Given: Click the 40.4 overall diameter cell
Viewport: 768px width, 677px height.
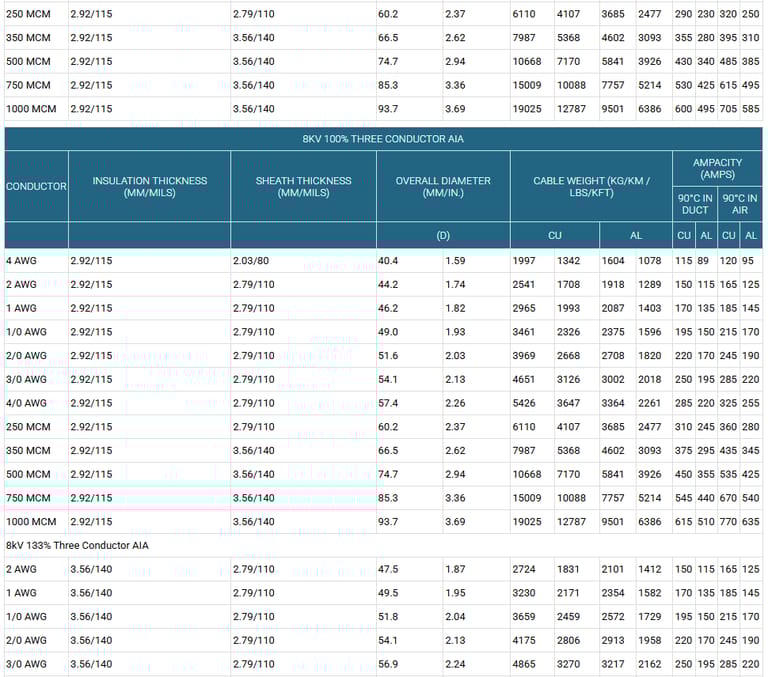Looking at the screenshot, I should (388, 261).
